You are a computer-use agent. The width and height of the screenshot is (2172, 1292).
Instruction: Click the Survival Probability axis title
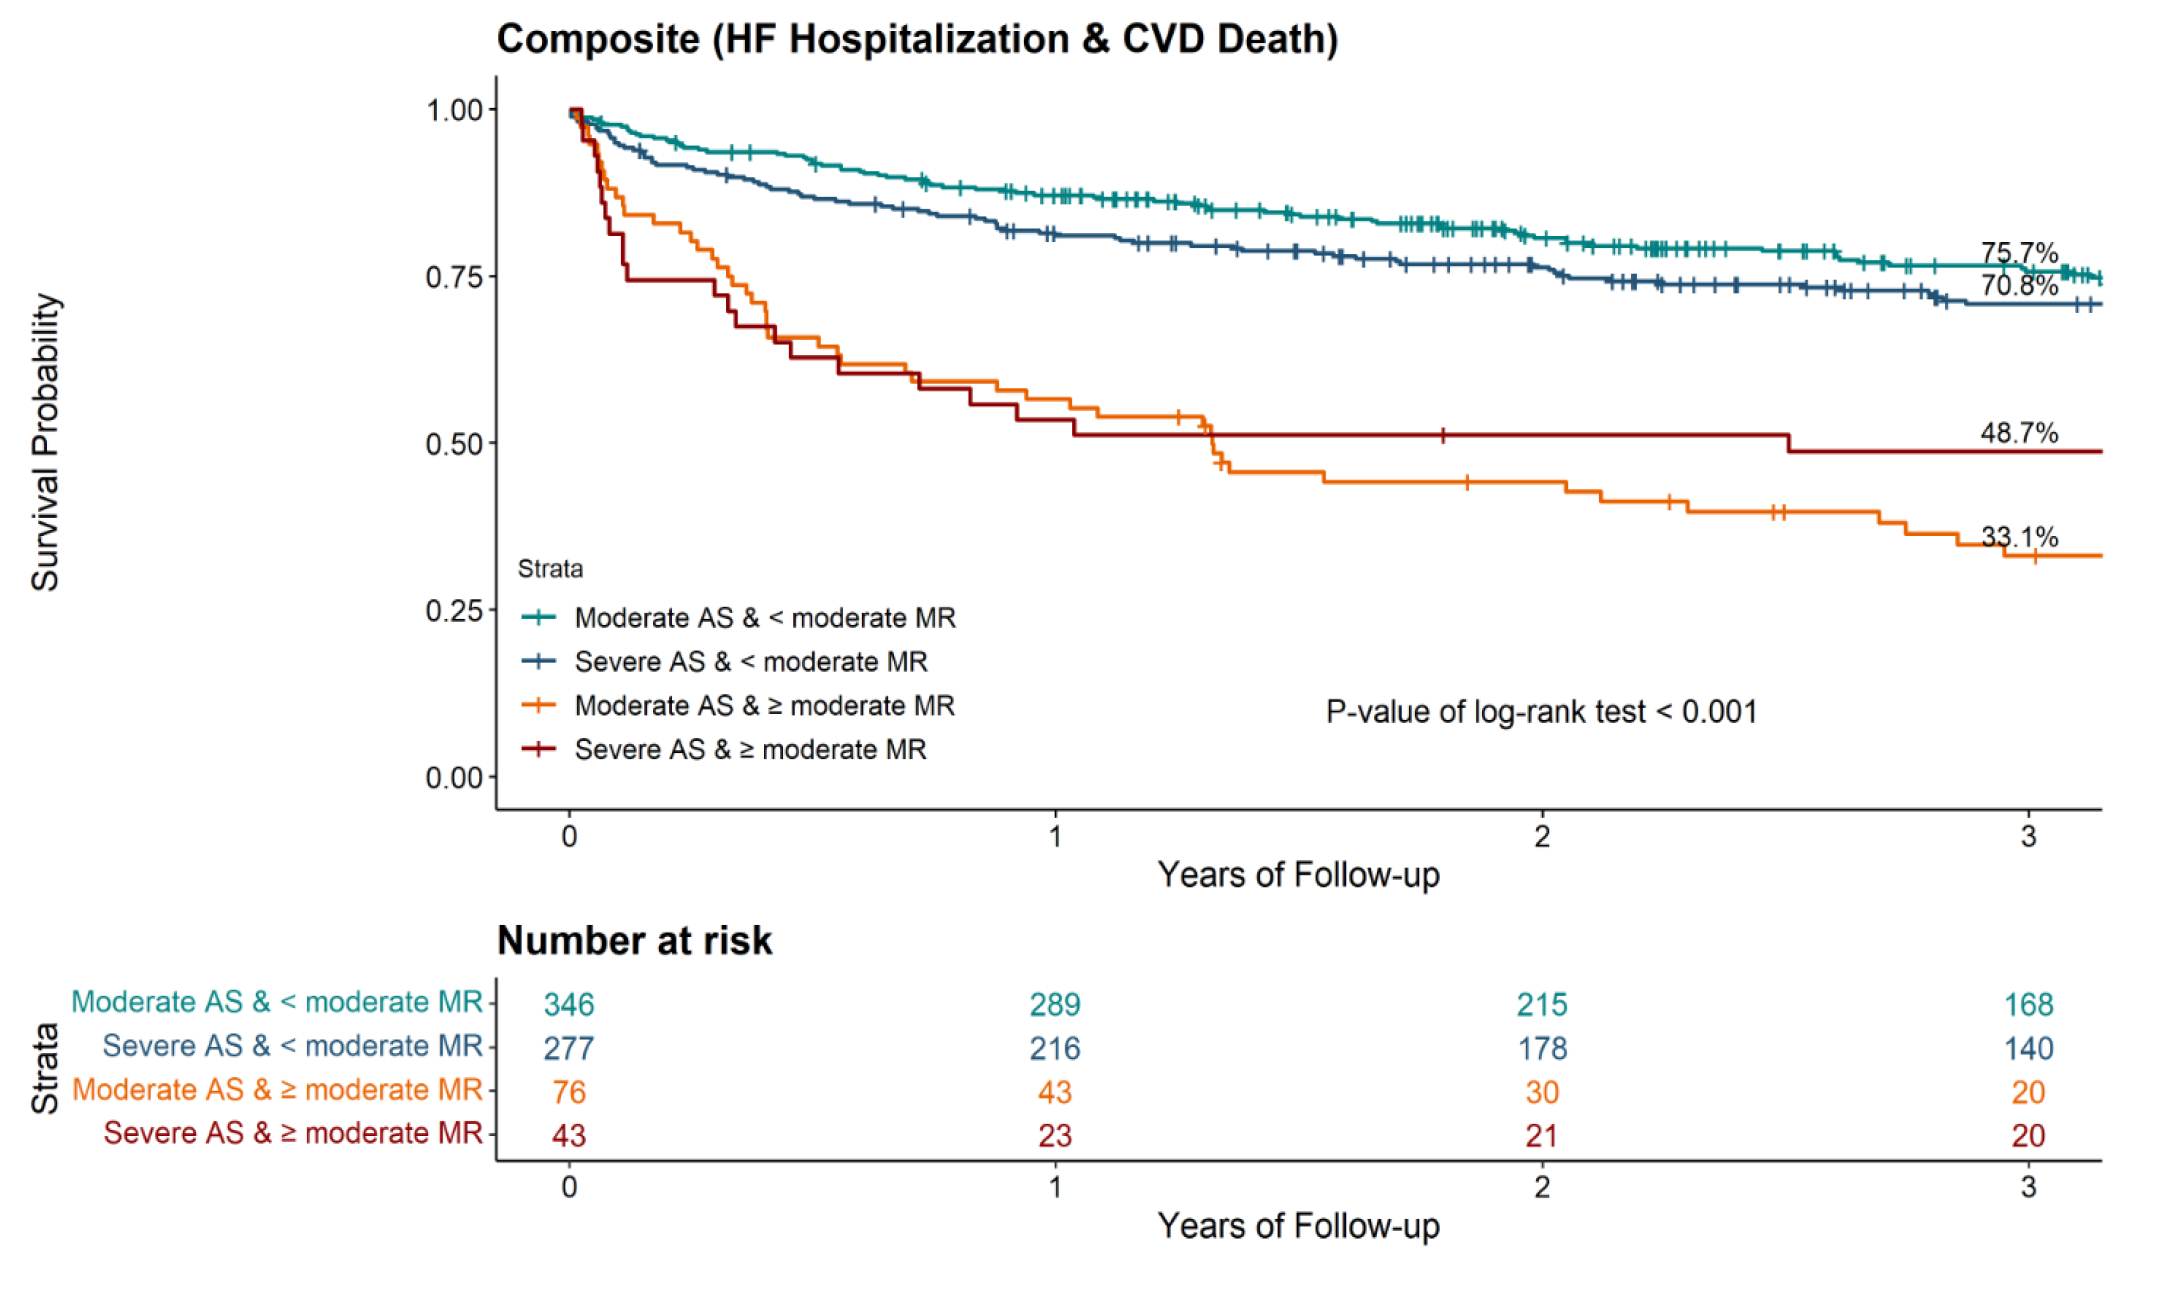coord(45,442)
